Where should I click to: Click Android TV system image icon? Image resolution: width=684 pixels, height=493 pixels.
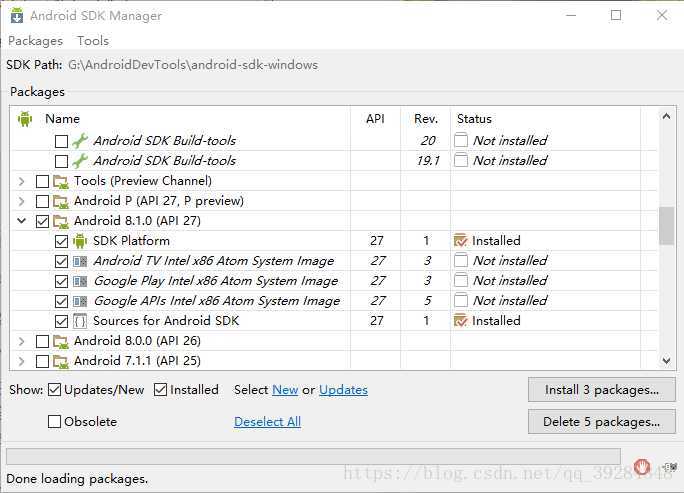click(80, 261)
